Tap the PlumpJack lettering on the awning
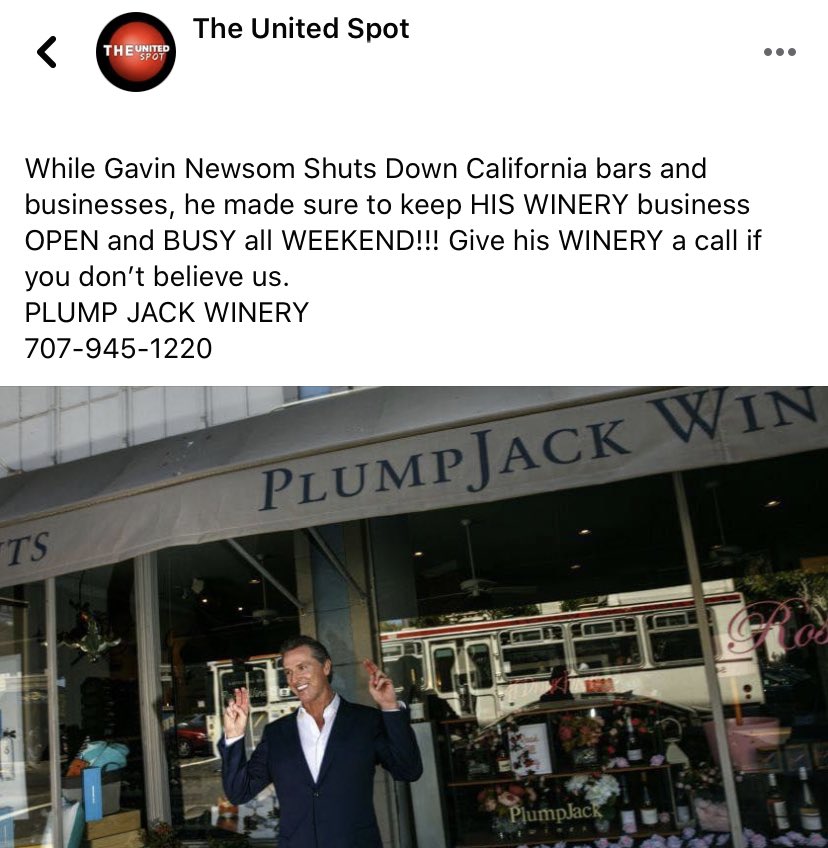This screenshot has width=828, height=848. (445, 463)
